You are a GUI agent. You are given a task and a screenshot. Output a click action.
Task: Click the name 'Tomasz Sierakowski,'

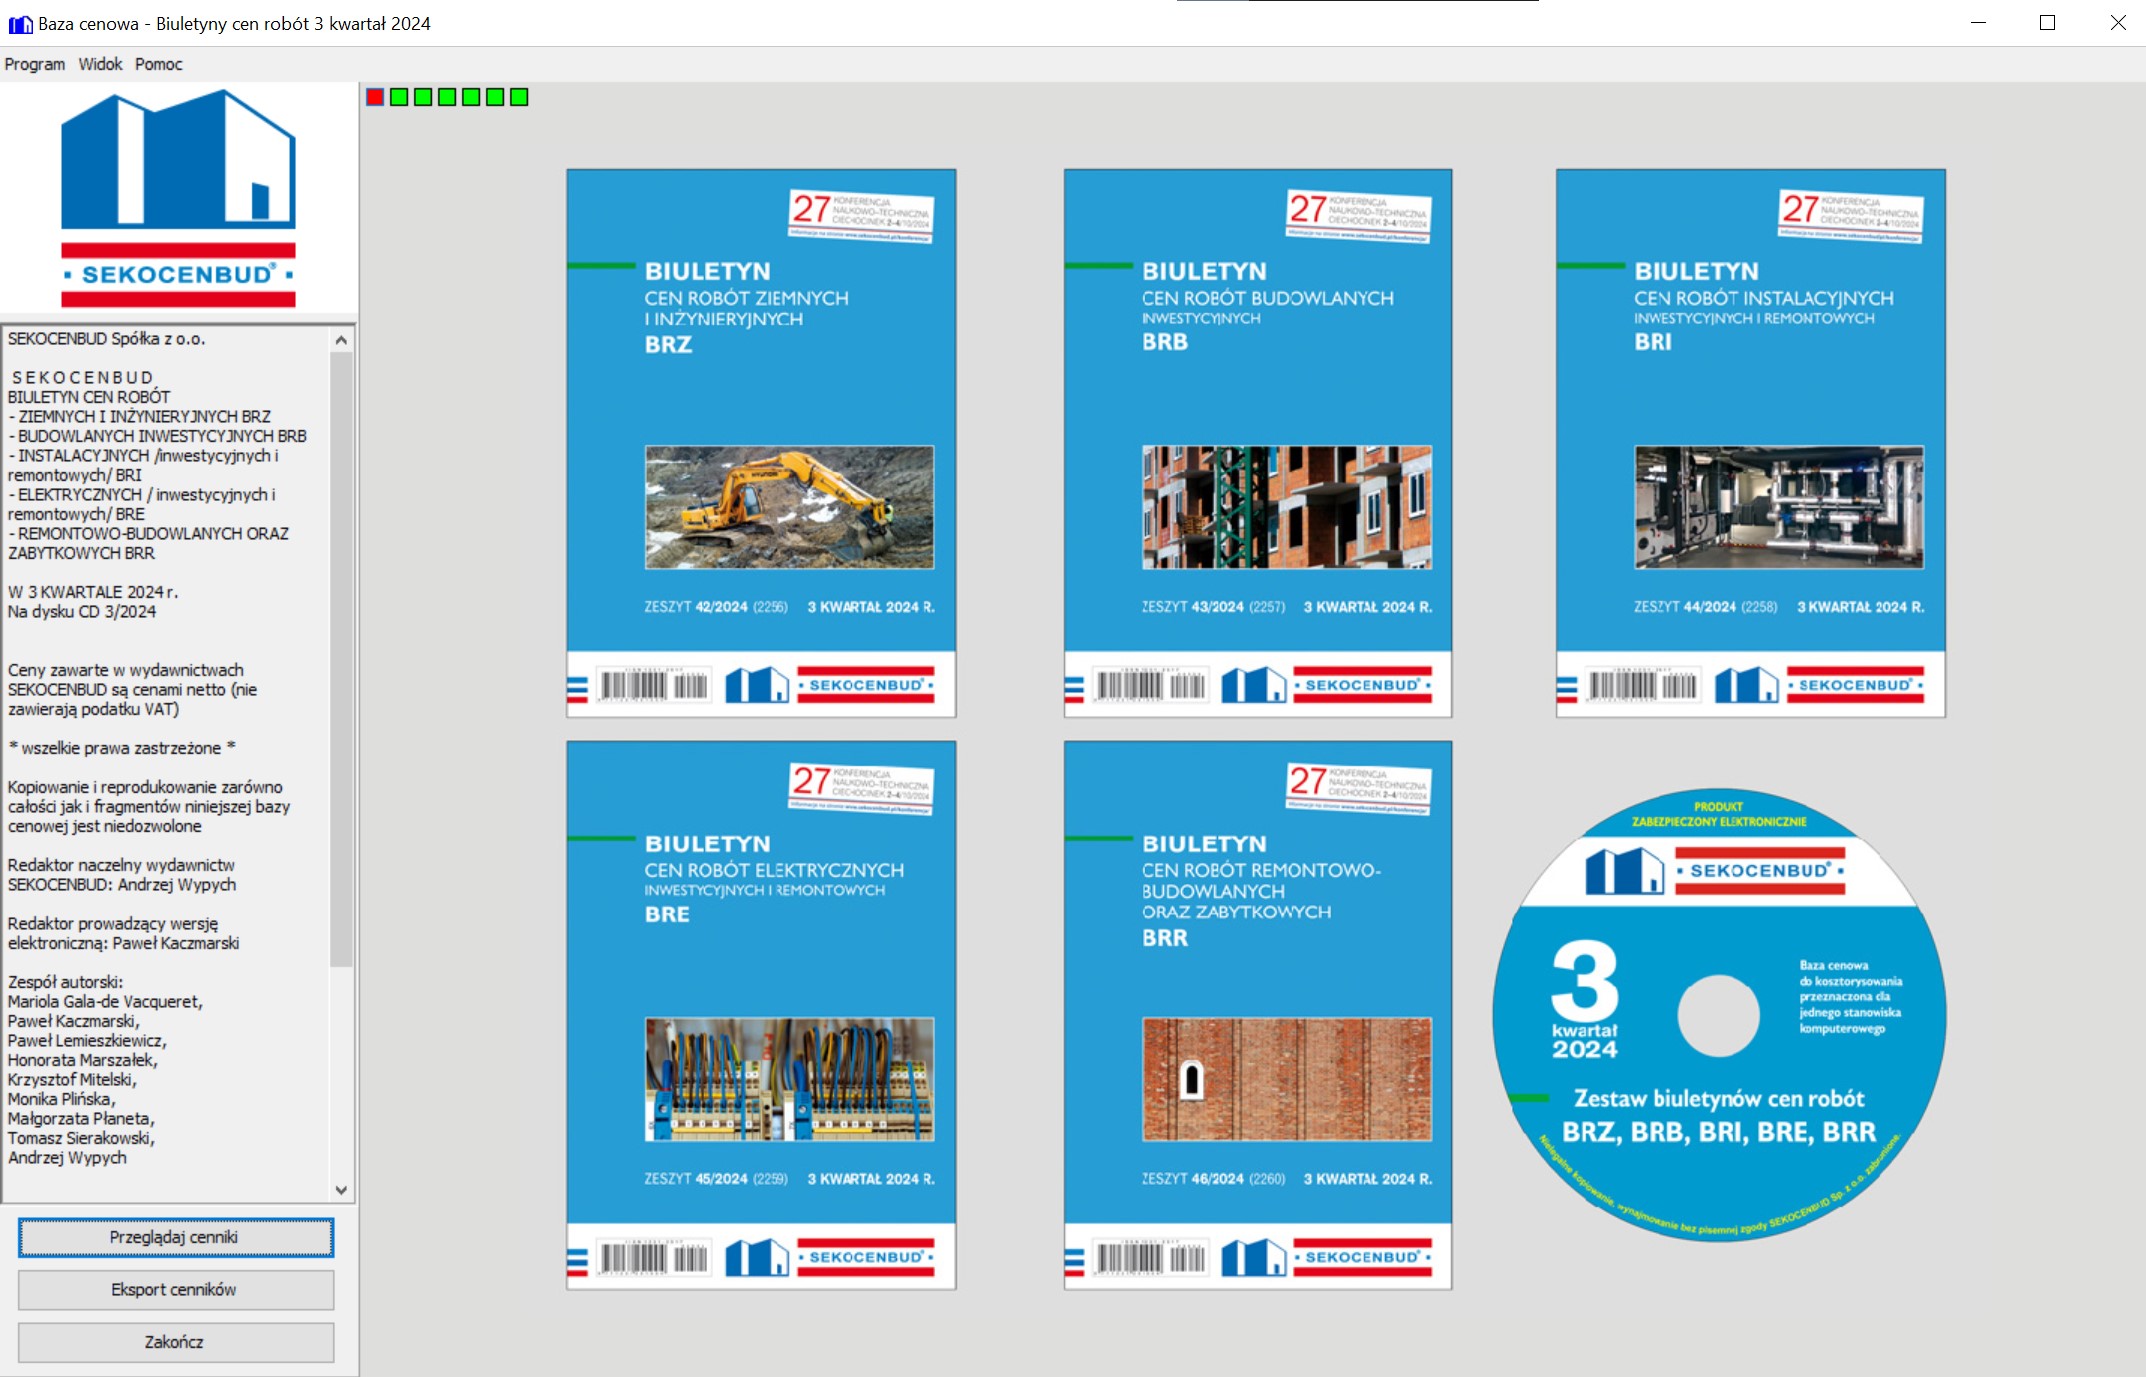(x=82, y=1138)
